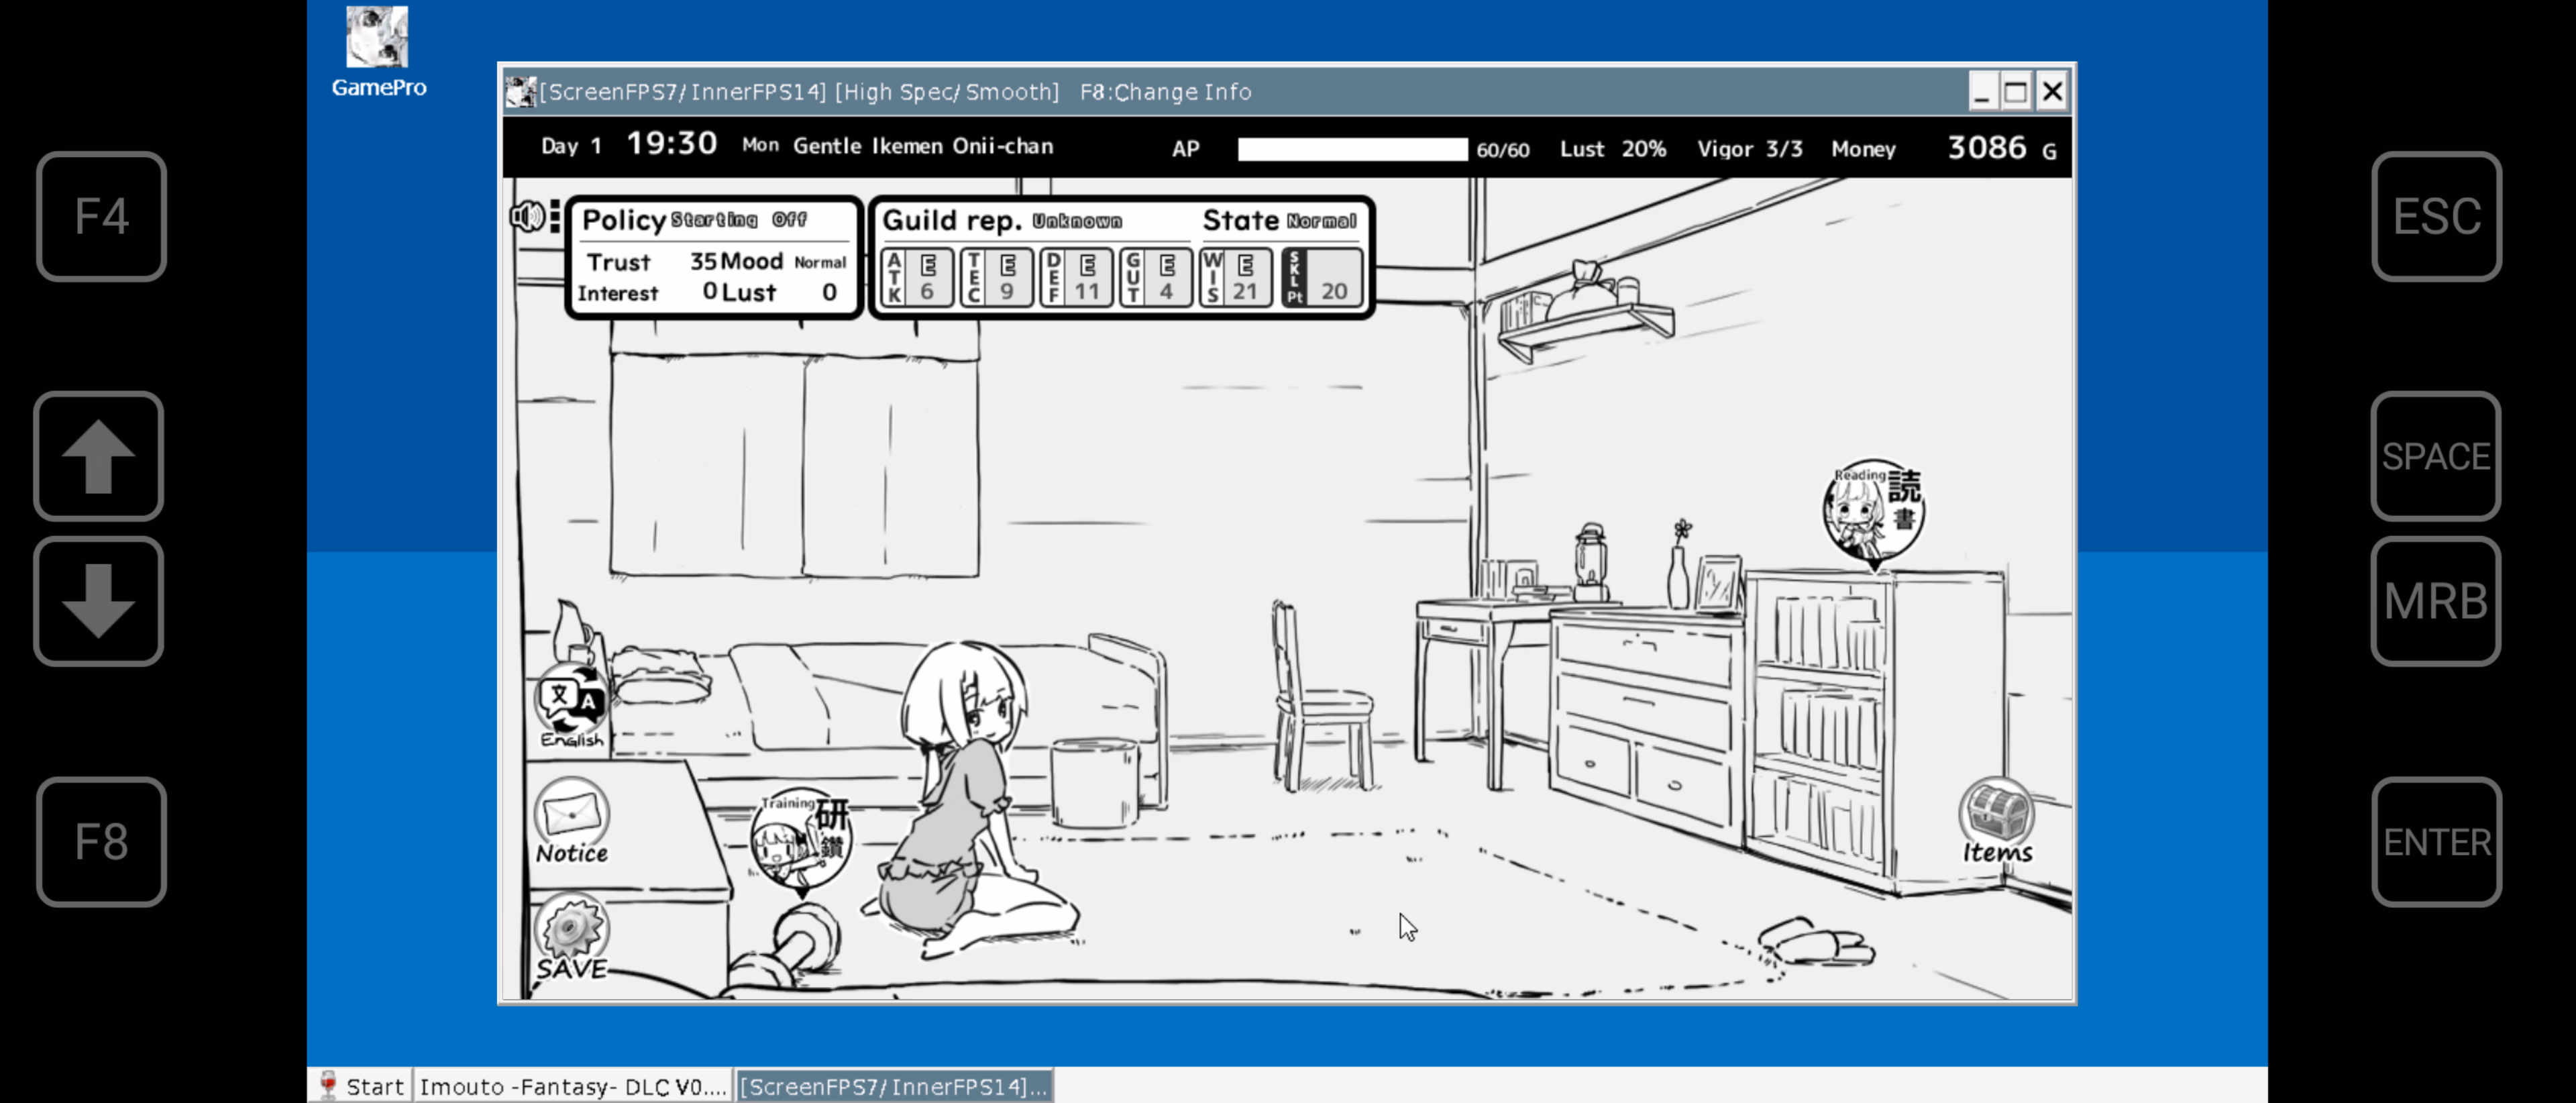2576x1103 pixels.
Task: Tap the ESC on-screen key
Action: tap(2435, 216)
